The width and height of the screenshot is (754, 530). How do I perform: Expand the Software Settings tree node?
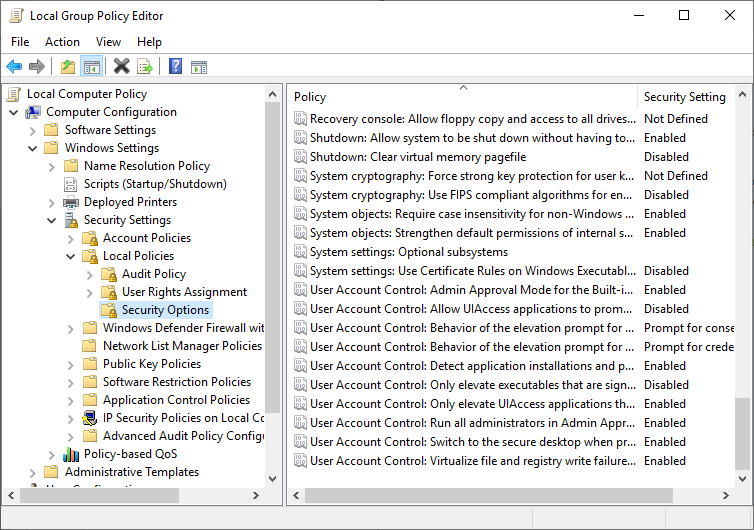point(32,130)
